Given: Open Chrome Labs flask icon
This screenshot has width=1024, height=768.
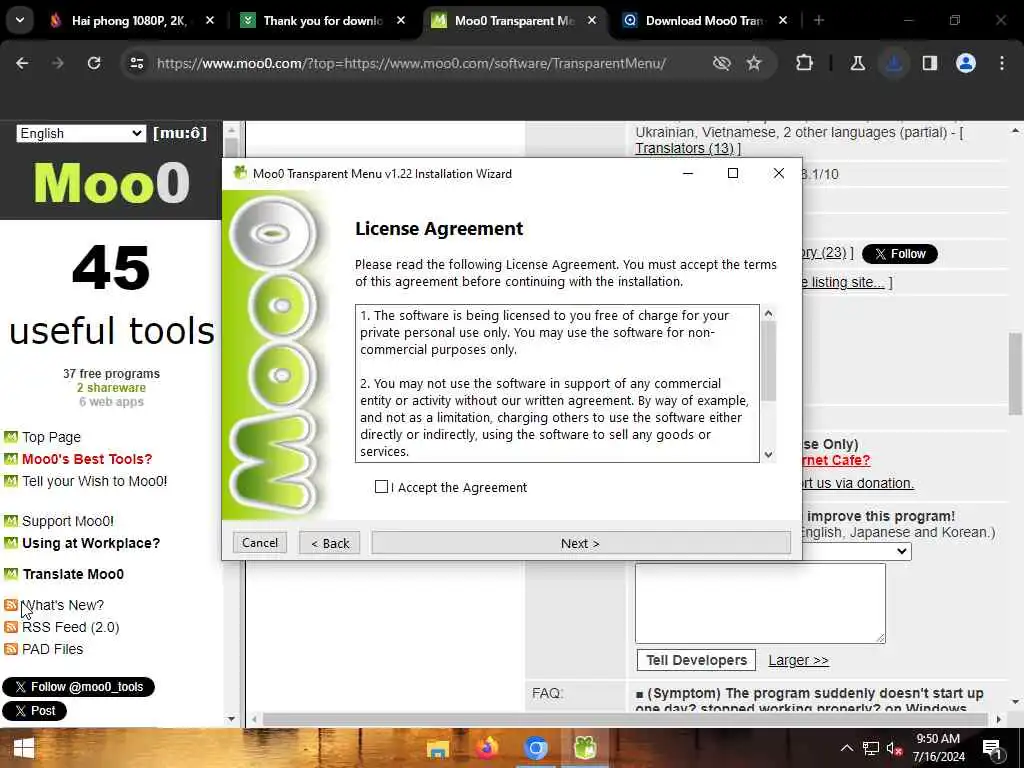Looking at the screenshot, I should [x=857, y=63].
